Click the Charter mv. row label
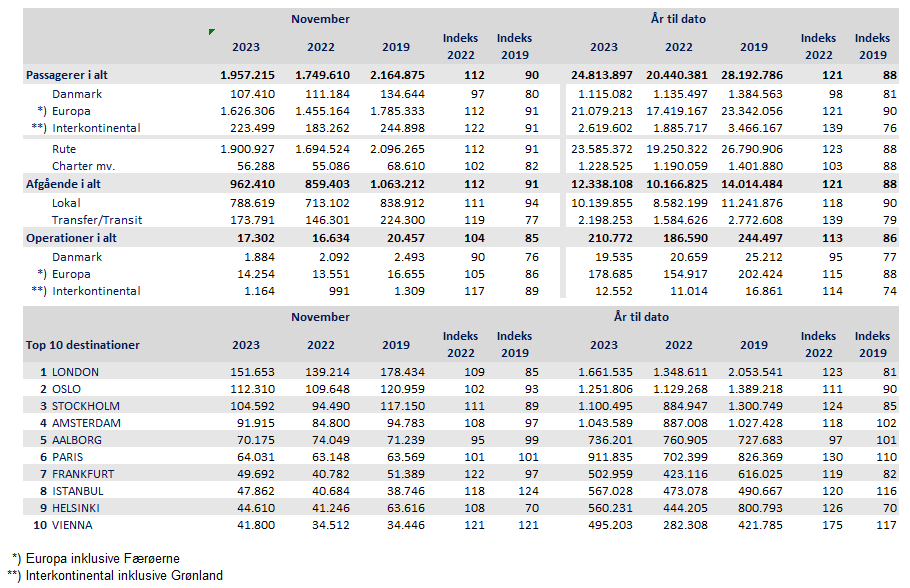The height and width of the screenshot is (588, 910). (x=86, y=166)
